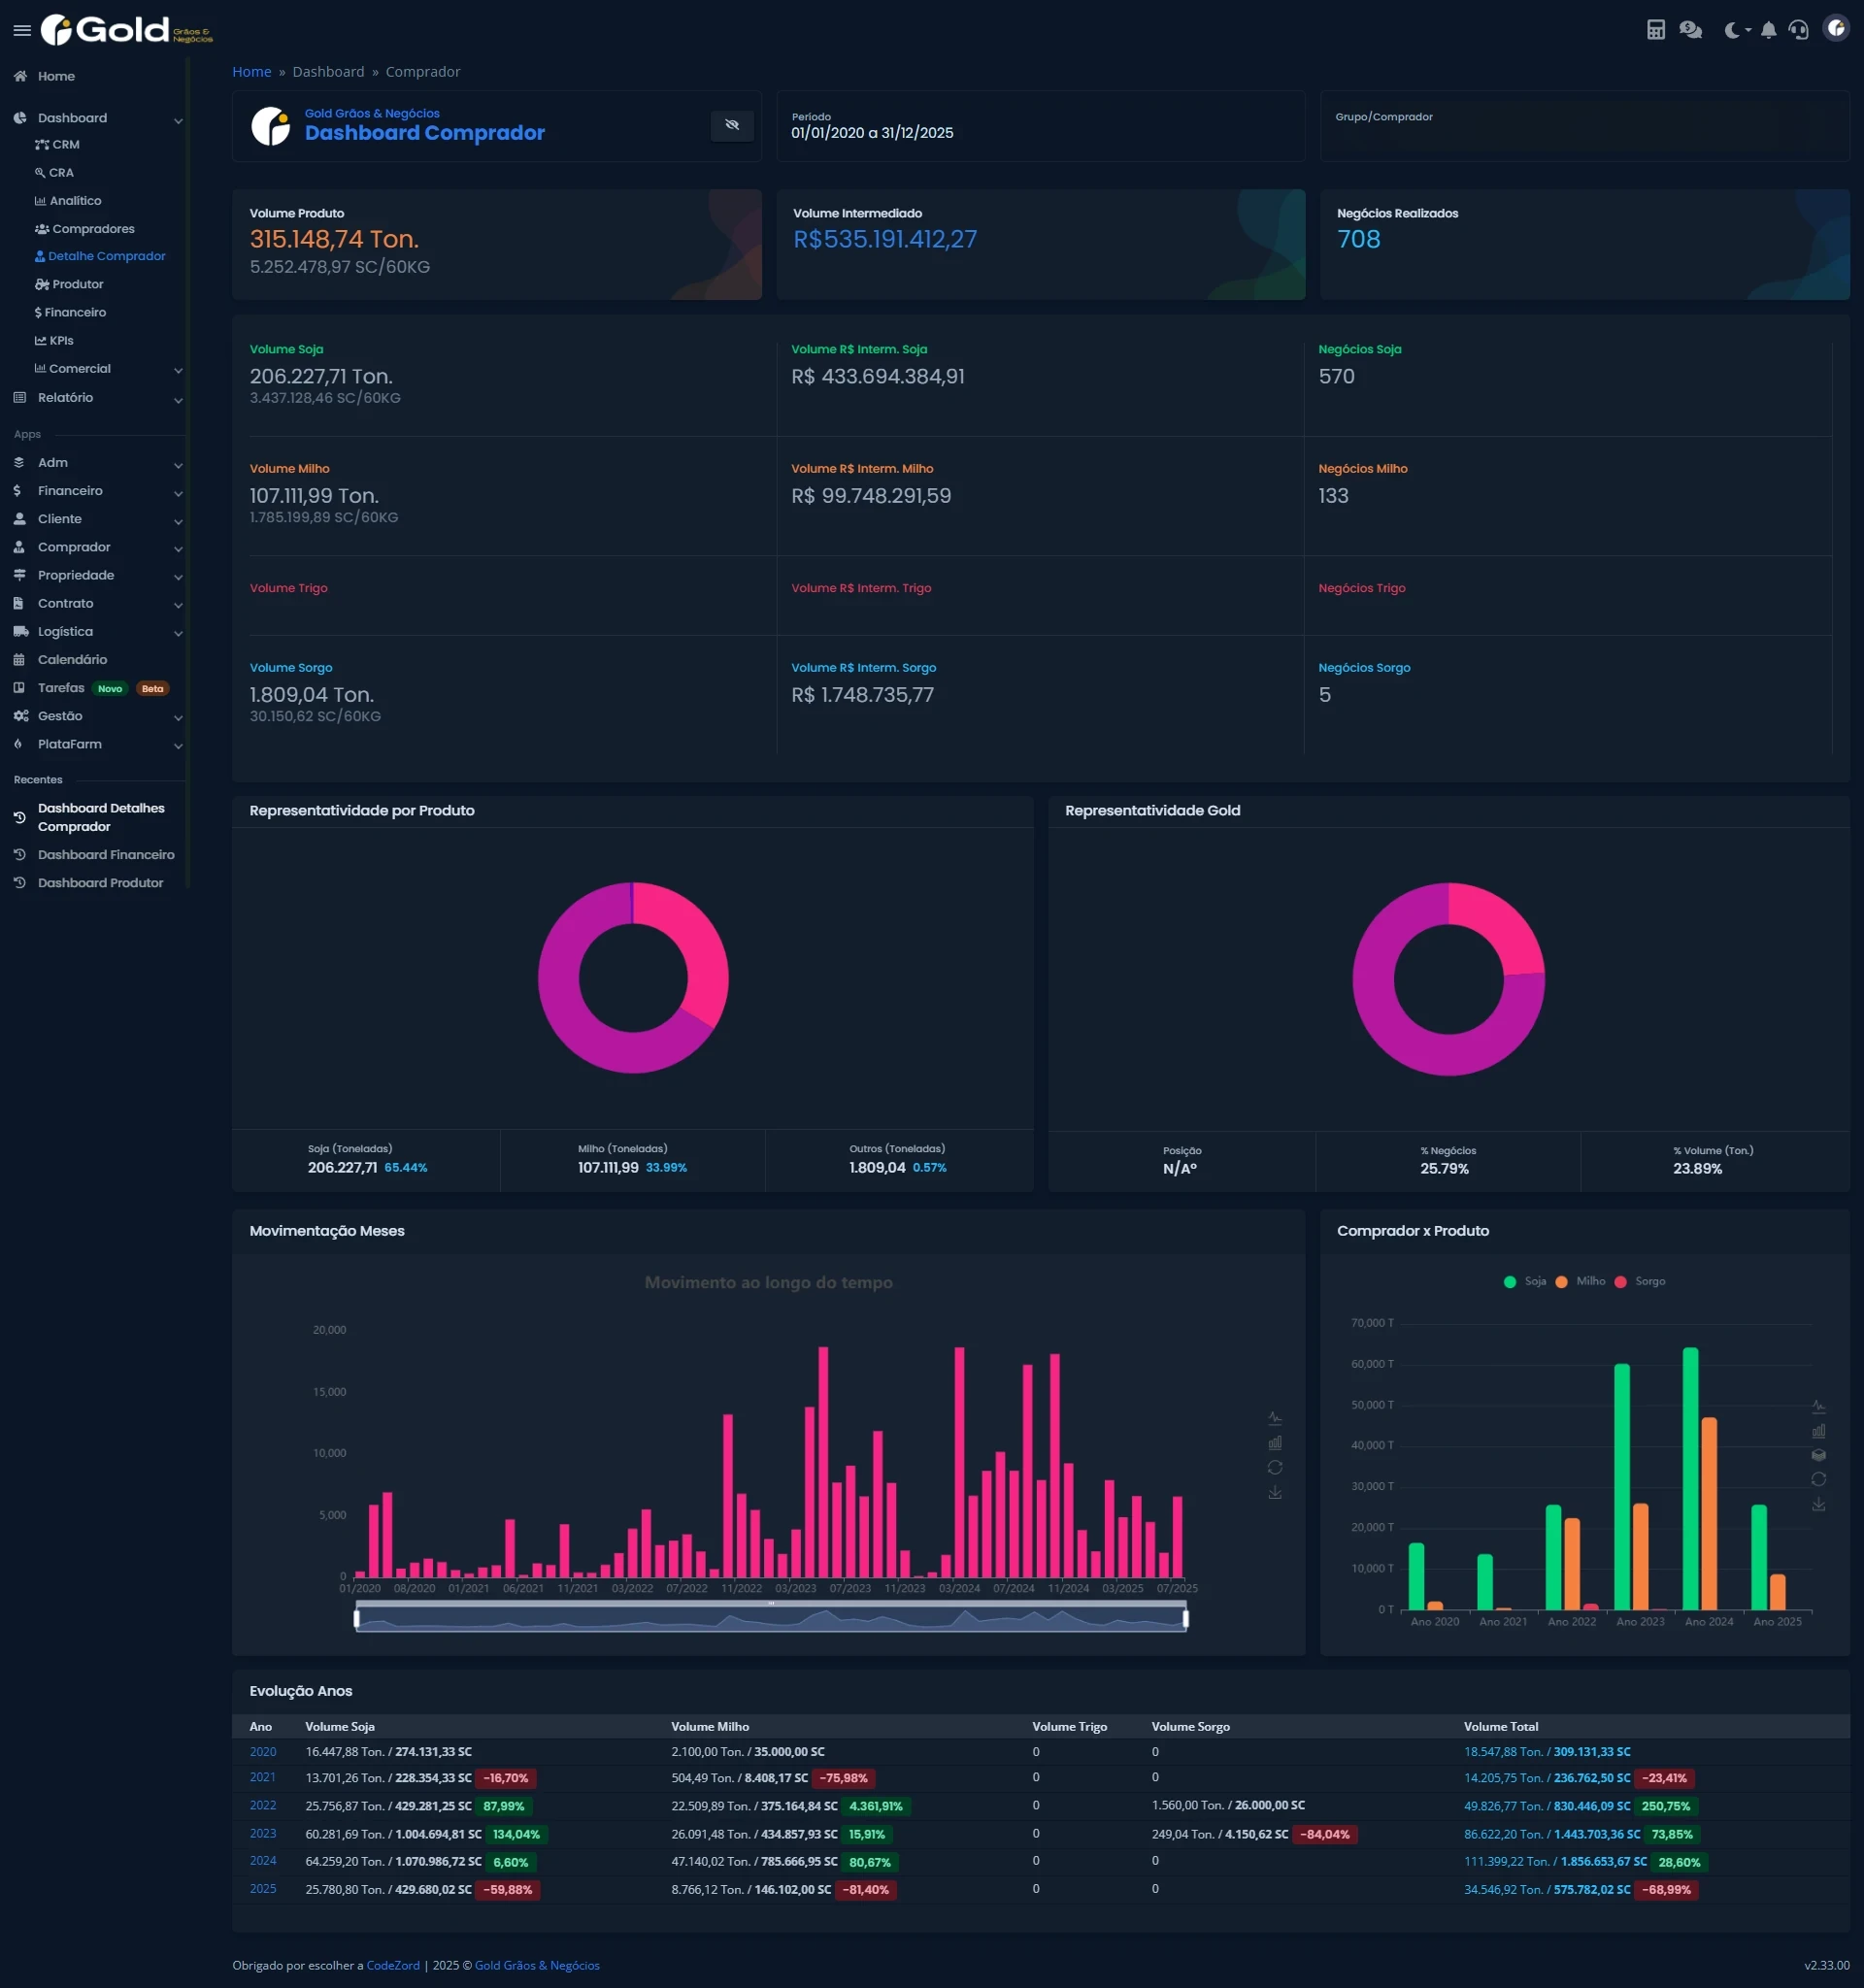Viewport: 1864px width, 1988px height.
Task: Open the 2023 year link in table
Action: 263,1833
